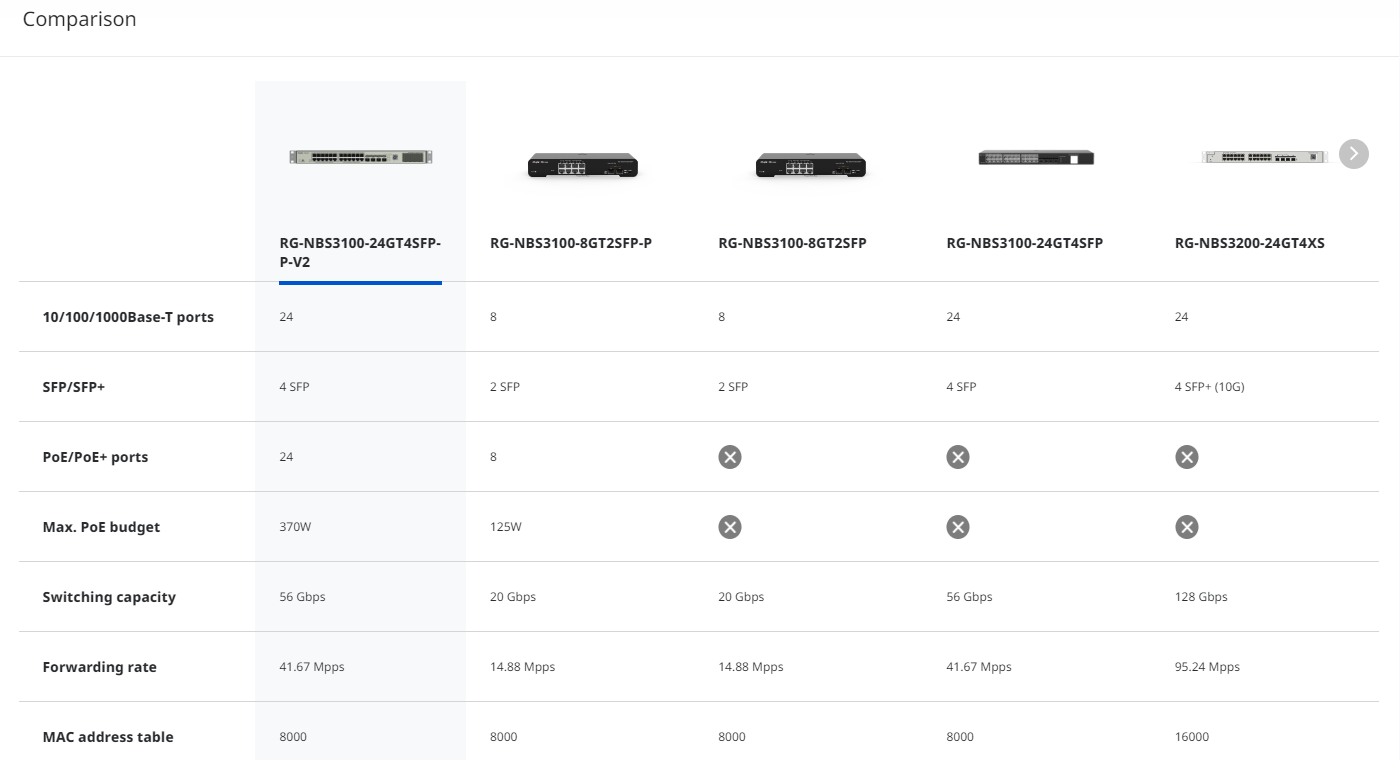Click the SFP/SFP+ row label
Image resolution: width=1400 pixels, height=760 pixels.
74,387
